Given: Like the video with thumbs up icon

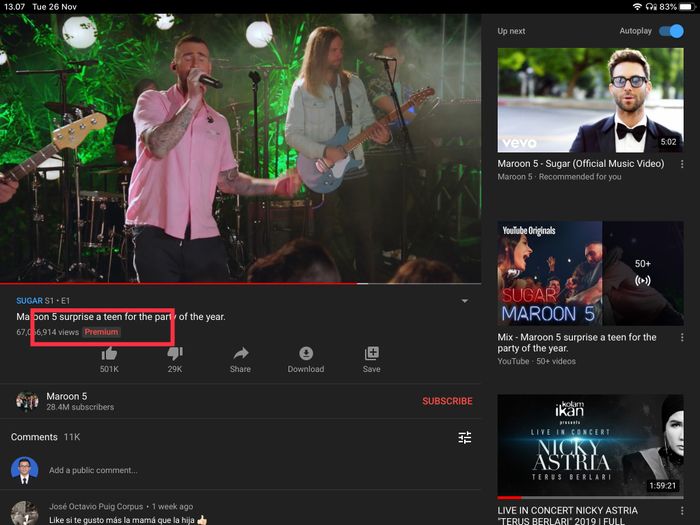Looking at the screenshot, I should tap(109, 354).
